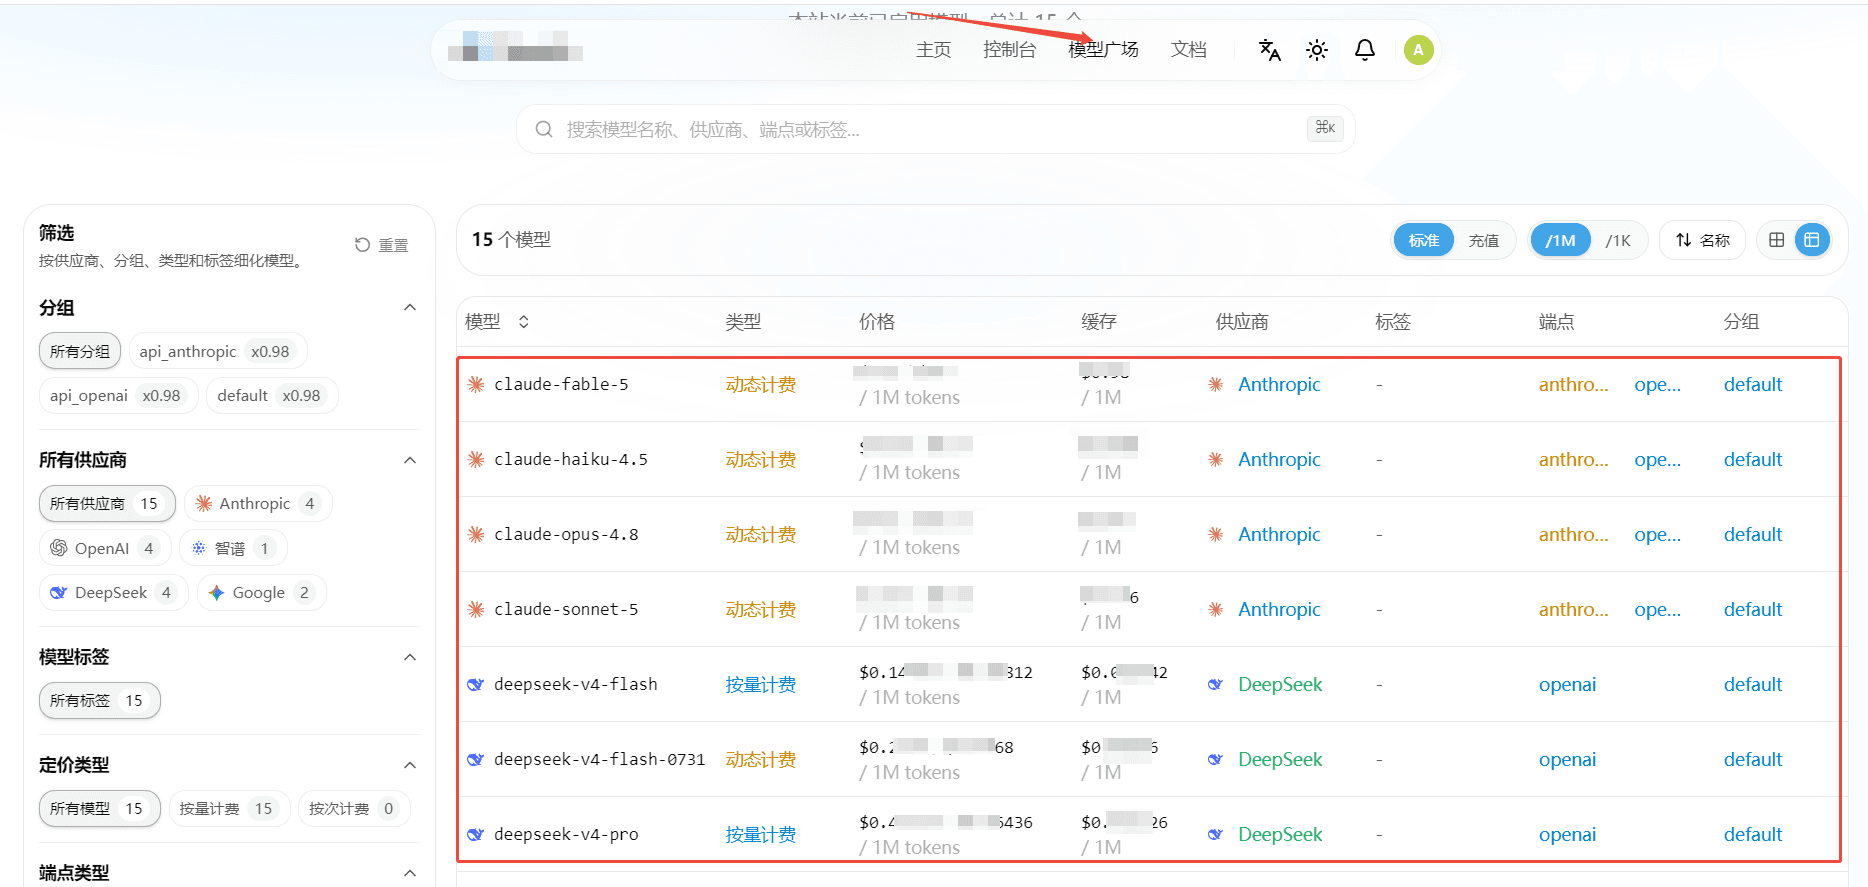The image size is (1868, 887).
Task: Go to 主页 navigation item
Action: (x=933, y=50)
